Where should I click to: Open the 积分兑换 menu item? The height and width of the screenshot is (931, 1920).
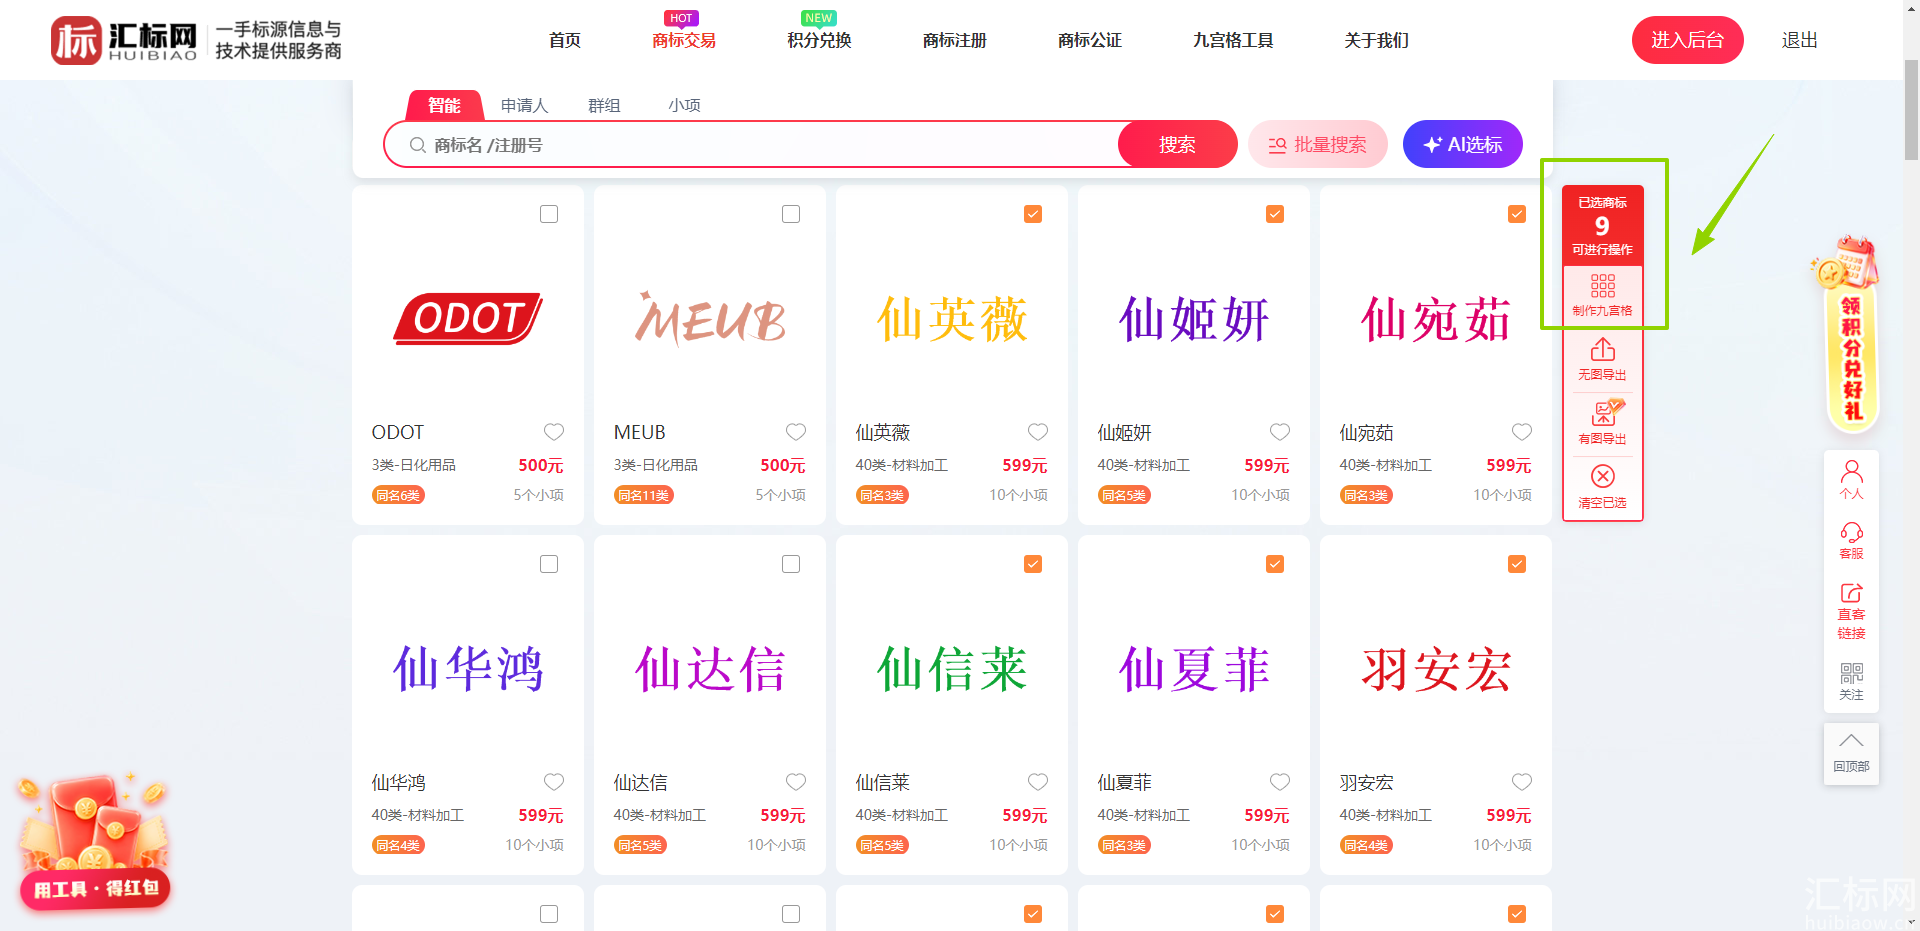coord(819,40)
